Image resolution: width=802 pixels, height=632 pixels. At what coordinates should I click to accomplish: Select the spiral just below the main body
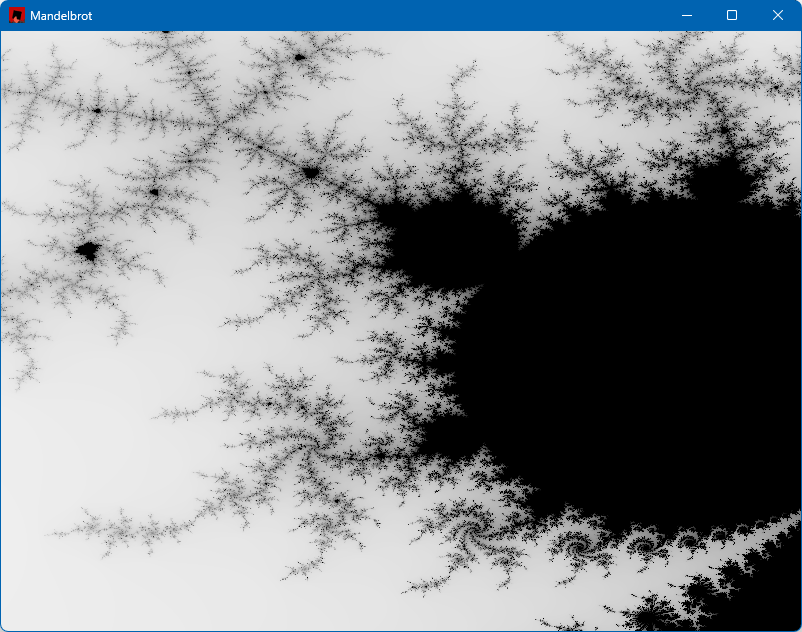[x=578, y=547]
